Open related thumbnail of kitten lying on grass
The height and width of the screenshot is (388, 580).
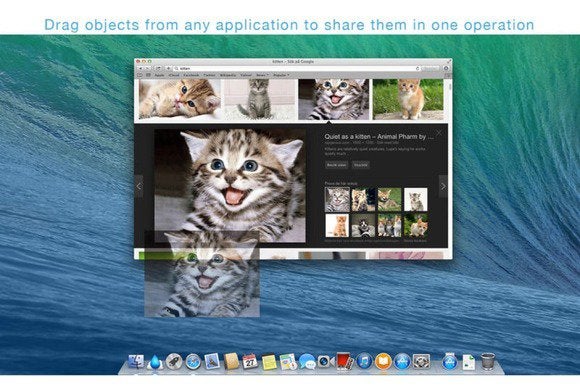[x=390, y=199]
